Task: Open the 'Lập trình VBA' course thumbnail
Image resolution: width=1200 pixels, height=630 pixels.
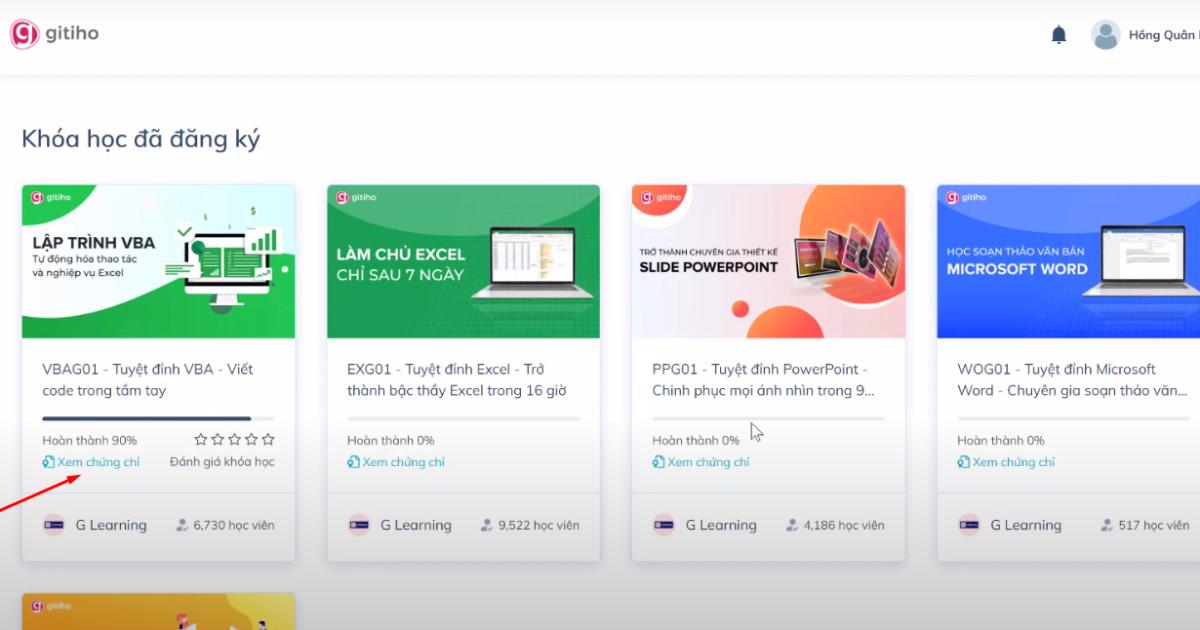Action: pyautogui.click(x=158, y=261)
